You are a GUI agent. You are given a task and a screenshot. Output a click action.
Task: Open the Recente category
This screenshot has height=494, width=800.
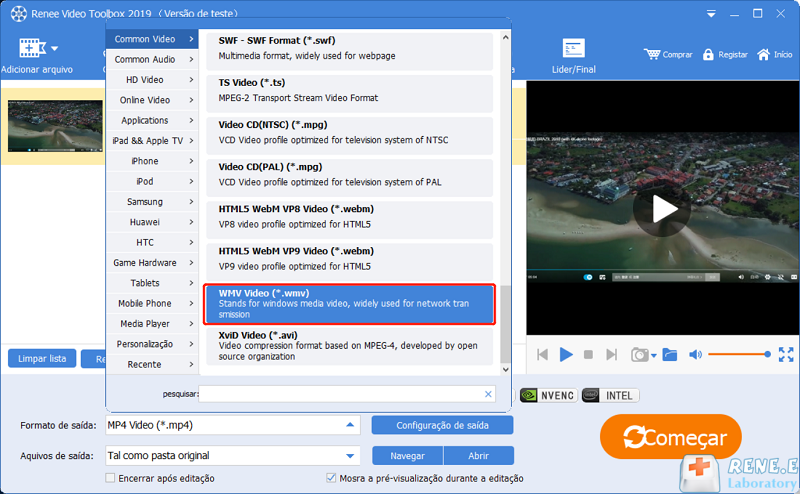pyautogui.click(x=152, y=364)
